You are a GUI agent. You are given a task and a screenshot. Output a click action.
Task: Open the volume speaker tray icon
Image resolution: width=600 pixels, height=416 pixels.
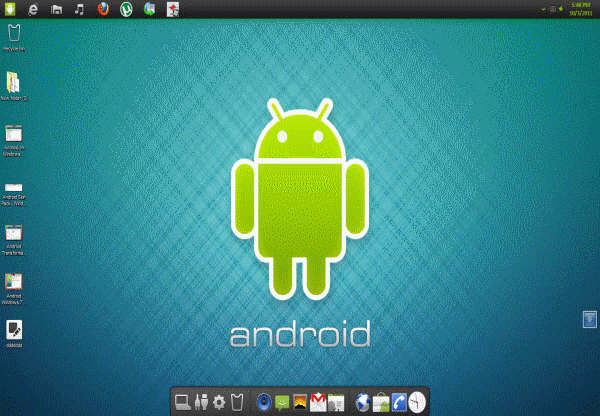561,9
